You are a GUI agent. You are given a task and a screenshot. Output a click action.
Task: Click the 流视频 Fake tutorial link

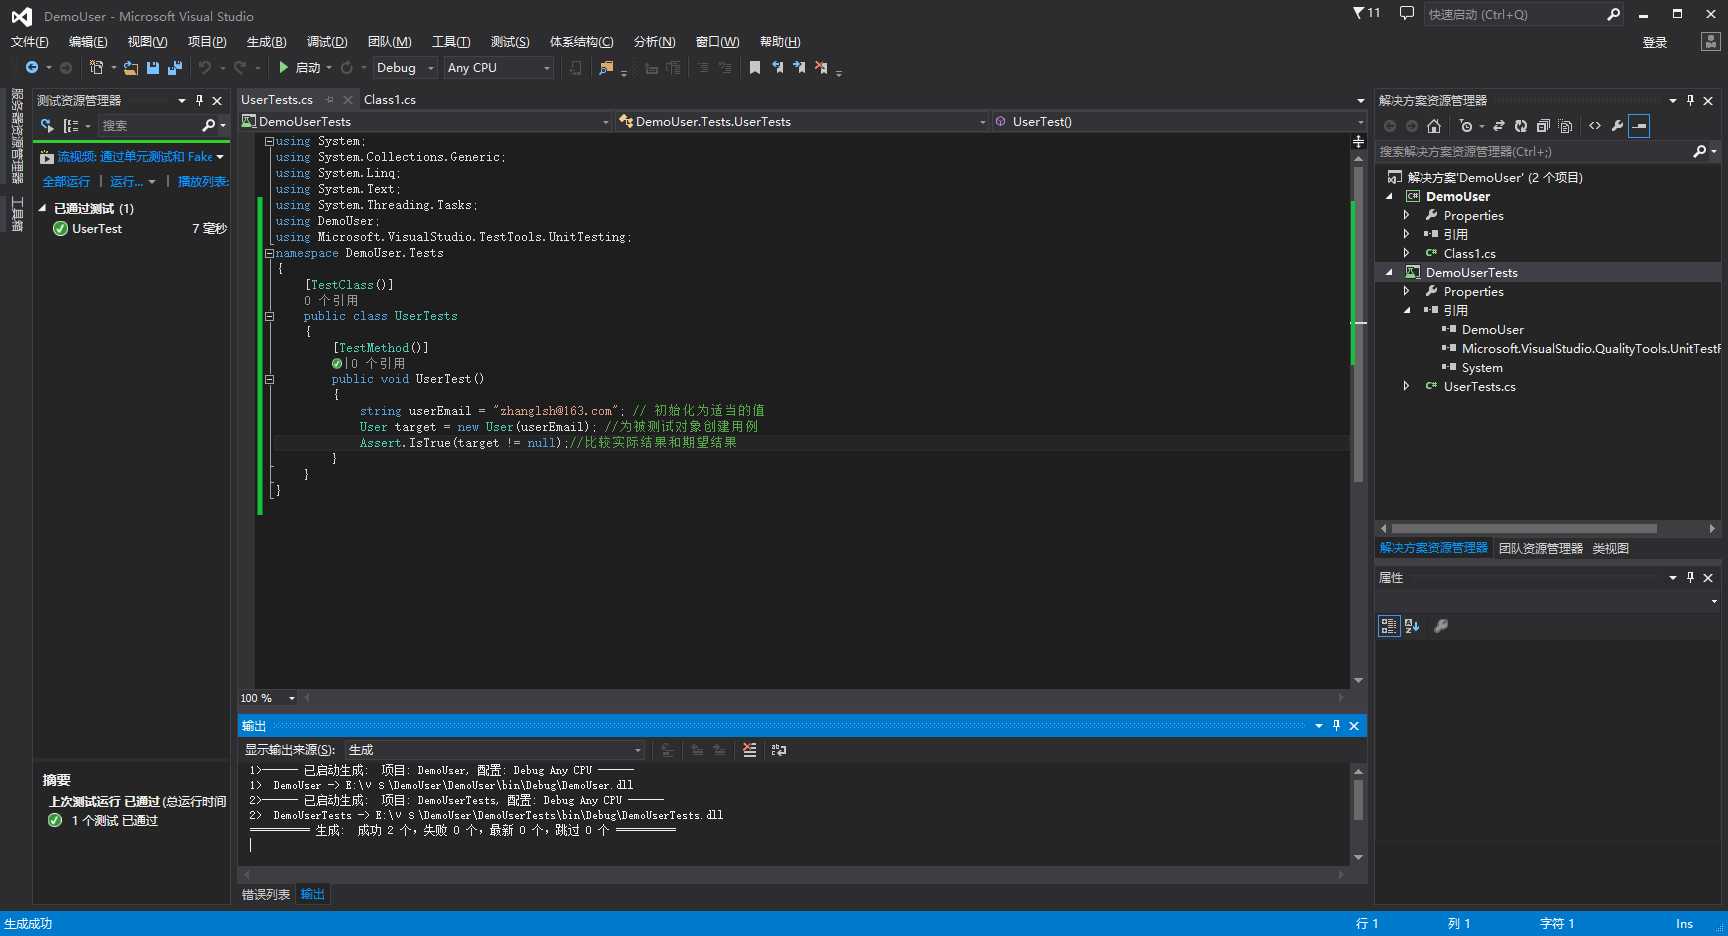coord(134,157)
